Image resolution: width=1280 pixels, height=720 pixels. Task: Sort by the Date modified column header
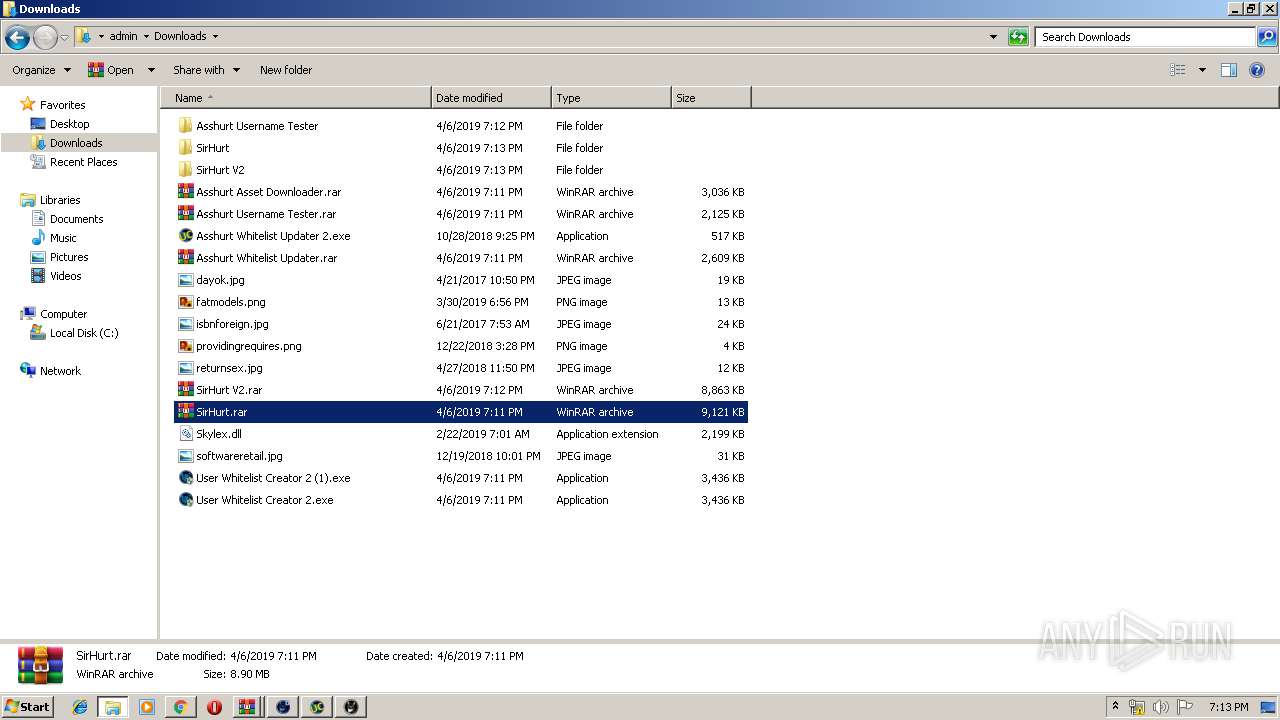(x=491, y=98)
